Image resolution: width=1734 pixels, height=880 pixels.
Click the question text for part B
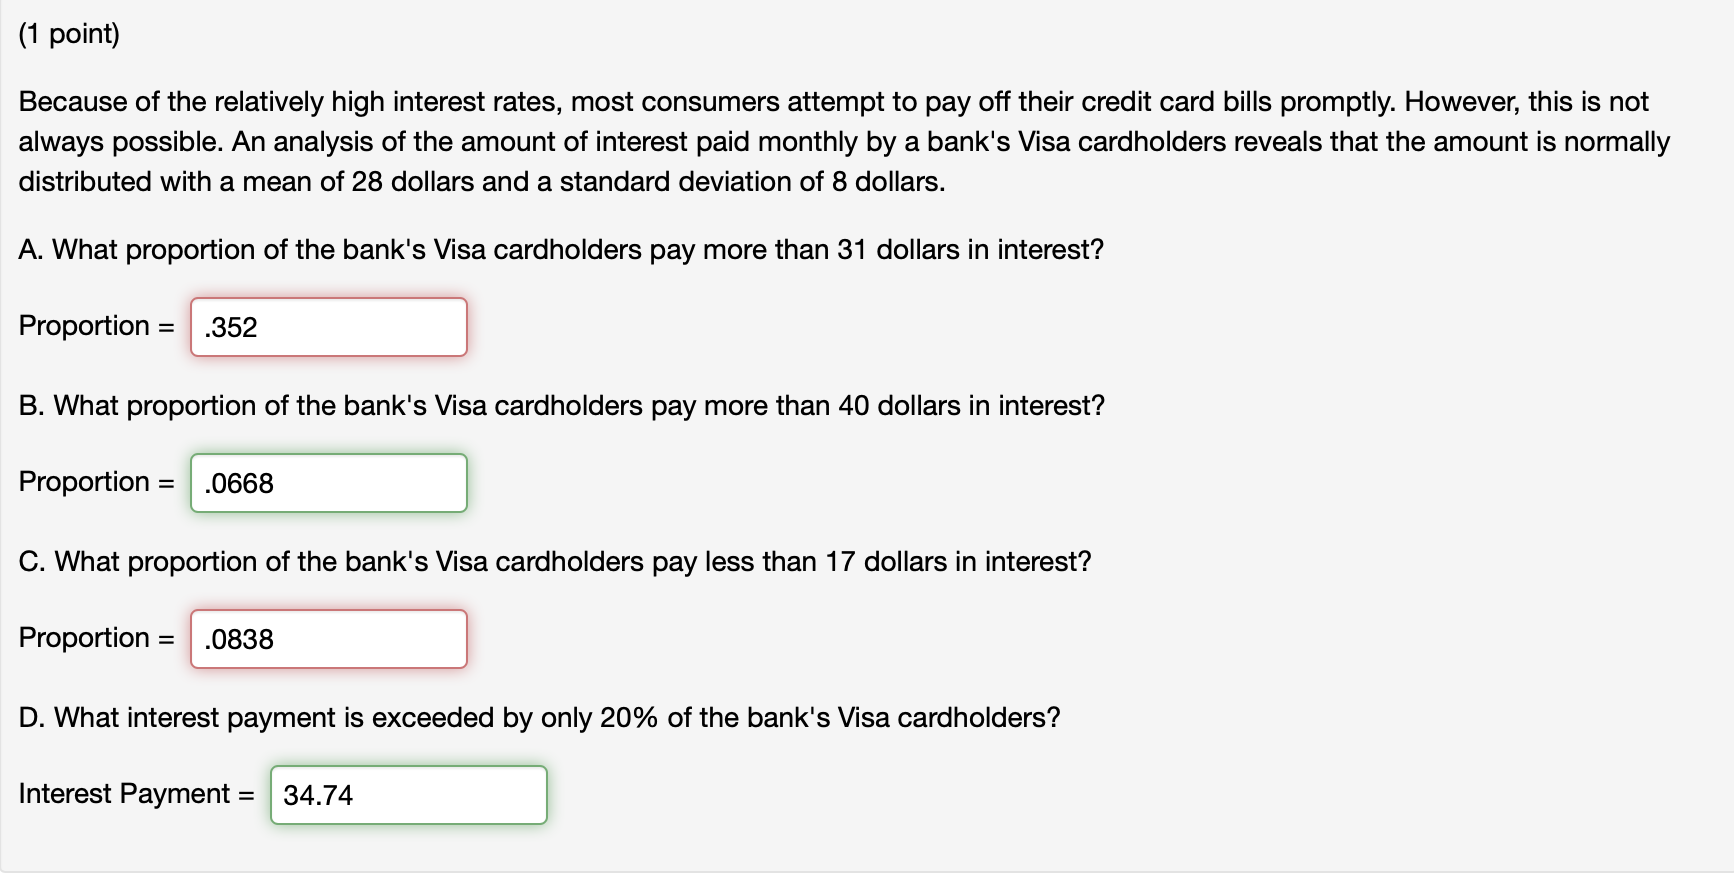(x=560, y=406)
